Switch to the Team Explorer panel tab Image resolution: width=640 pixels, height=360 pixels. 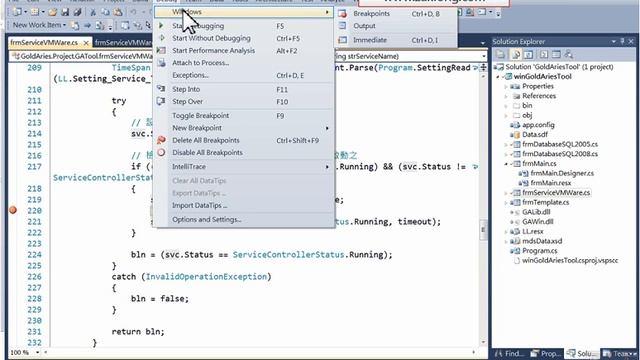click(x=620, y=353)
